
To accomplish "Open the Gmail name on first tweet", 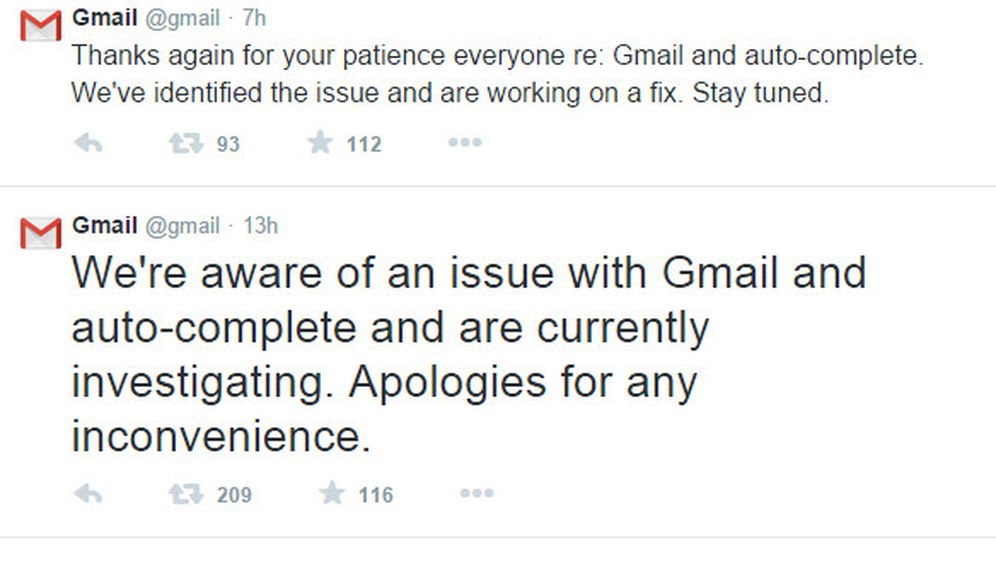I will [x=105, y=19].
